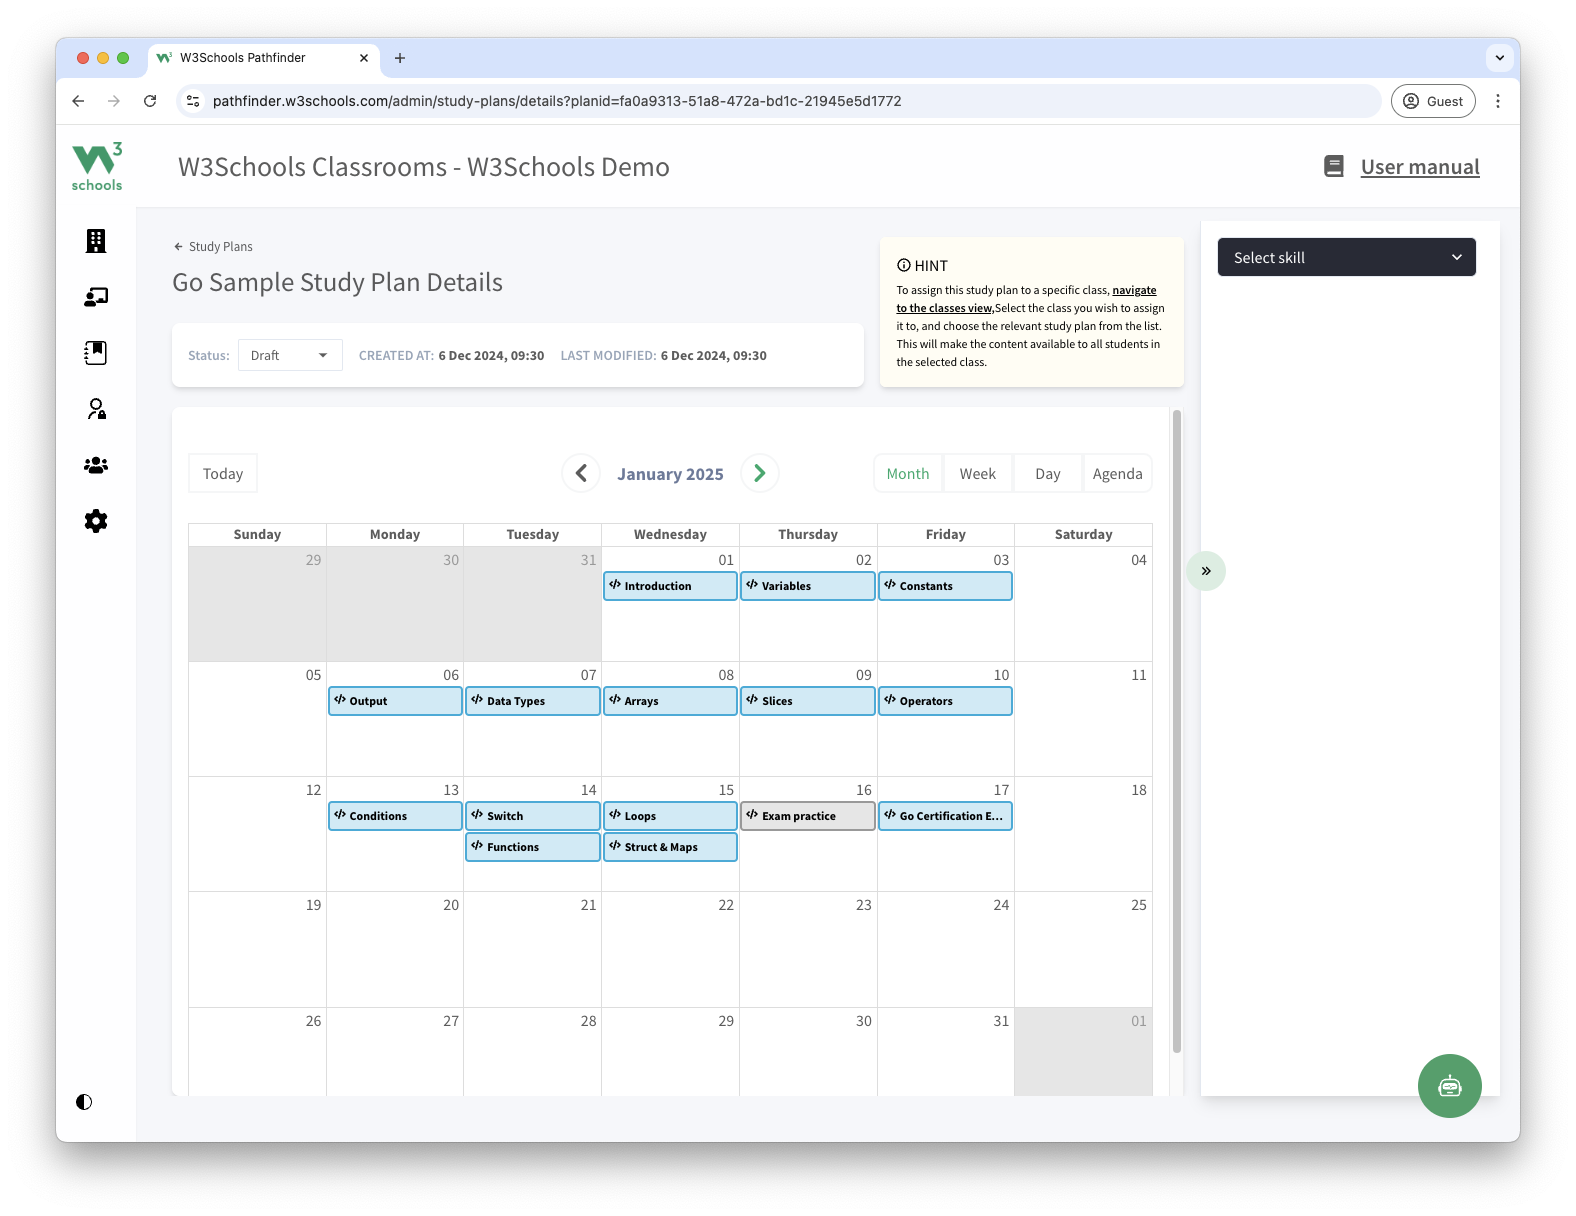Switch to the Agenda view tab
Image resolution: width=1576 pixels, height=1216 pixels.
1117,474
